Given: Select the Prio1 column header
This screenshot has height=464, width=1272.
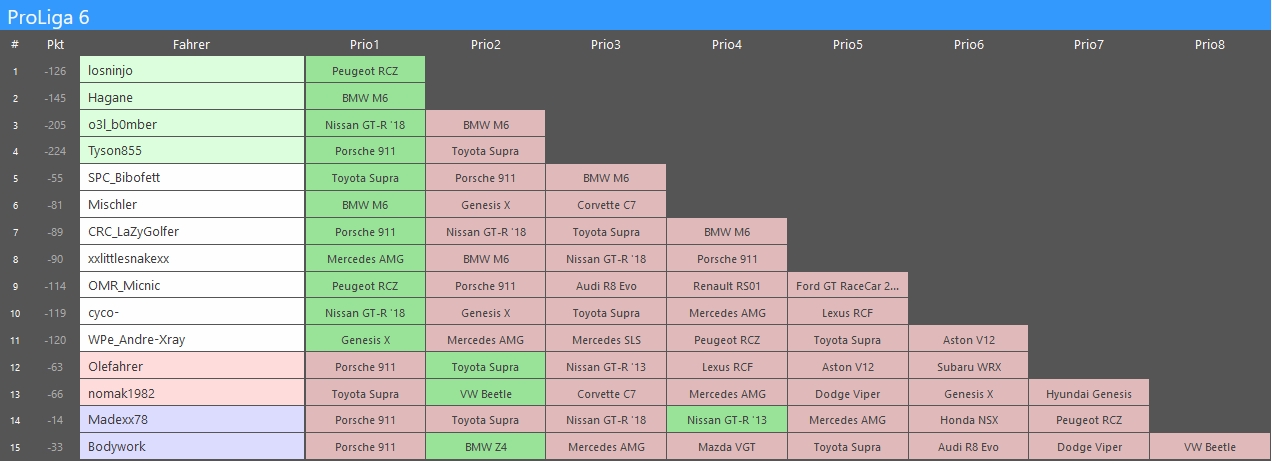Looking at the screenshot, I should [x=365, y=44].
